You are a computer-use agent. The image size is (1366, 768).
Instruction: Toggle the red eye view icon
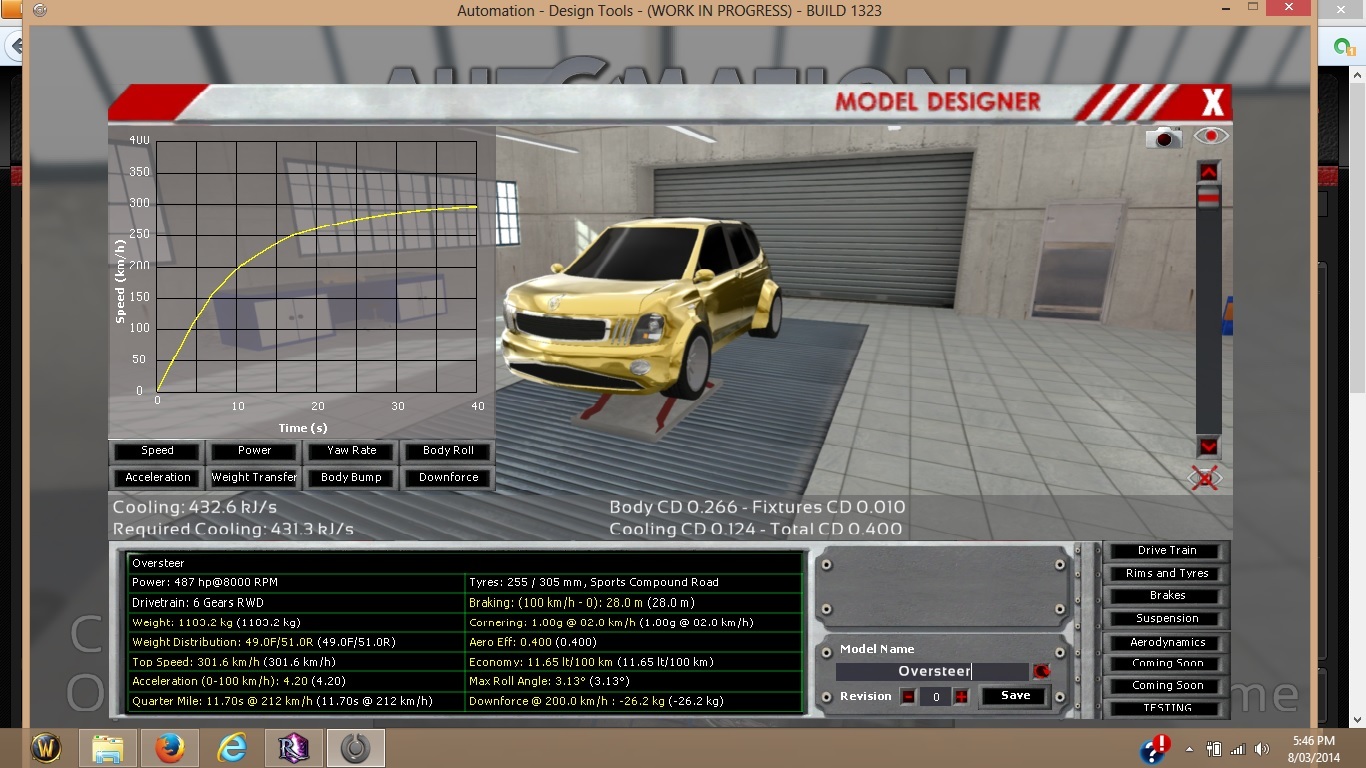click(x=1211, y=136)
